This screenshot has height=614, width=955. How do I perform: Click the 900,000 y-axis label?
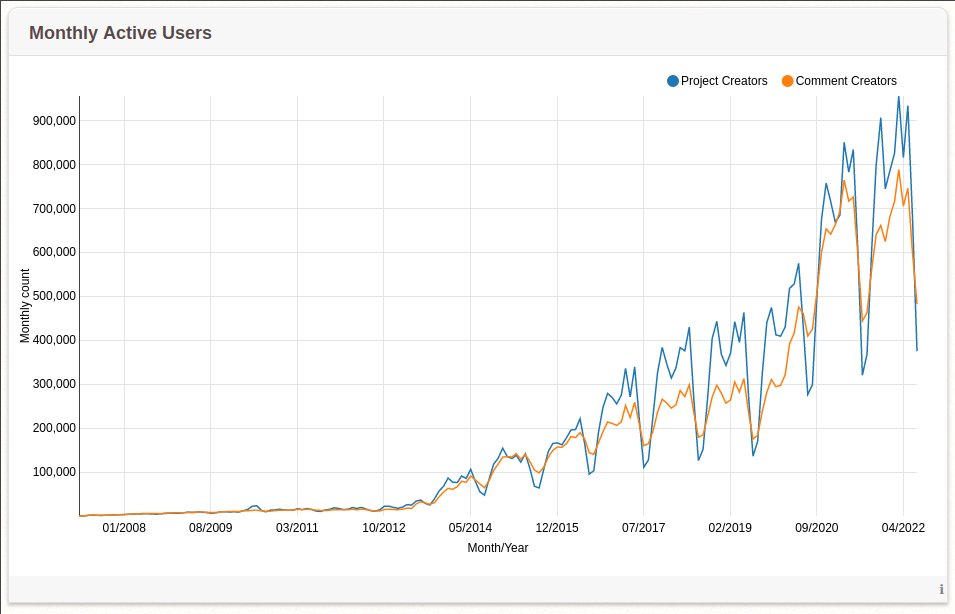pyautogui.click(x=54, y=121)
